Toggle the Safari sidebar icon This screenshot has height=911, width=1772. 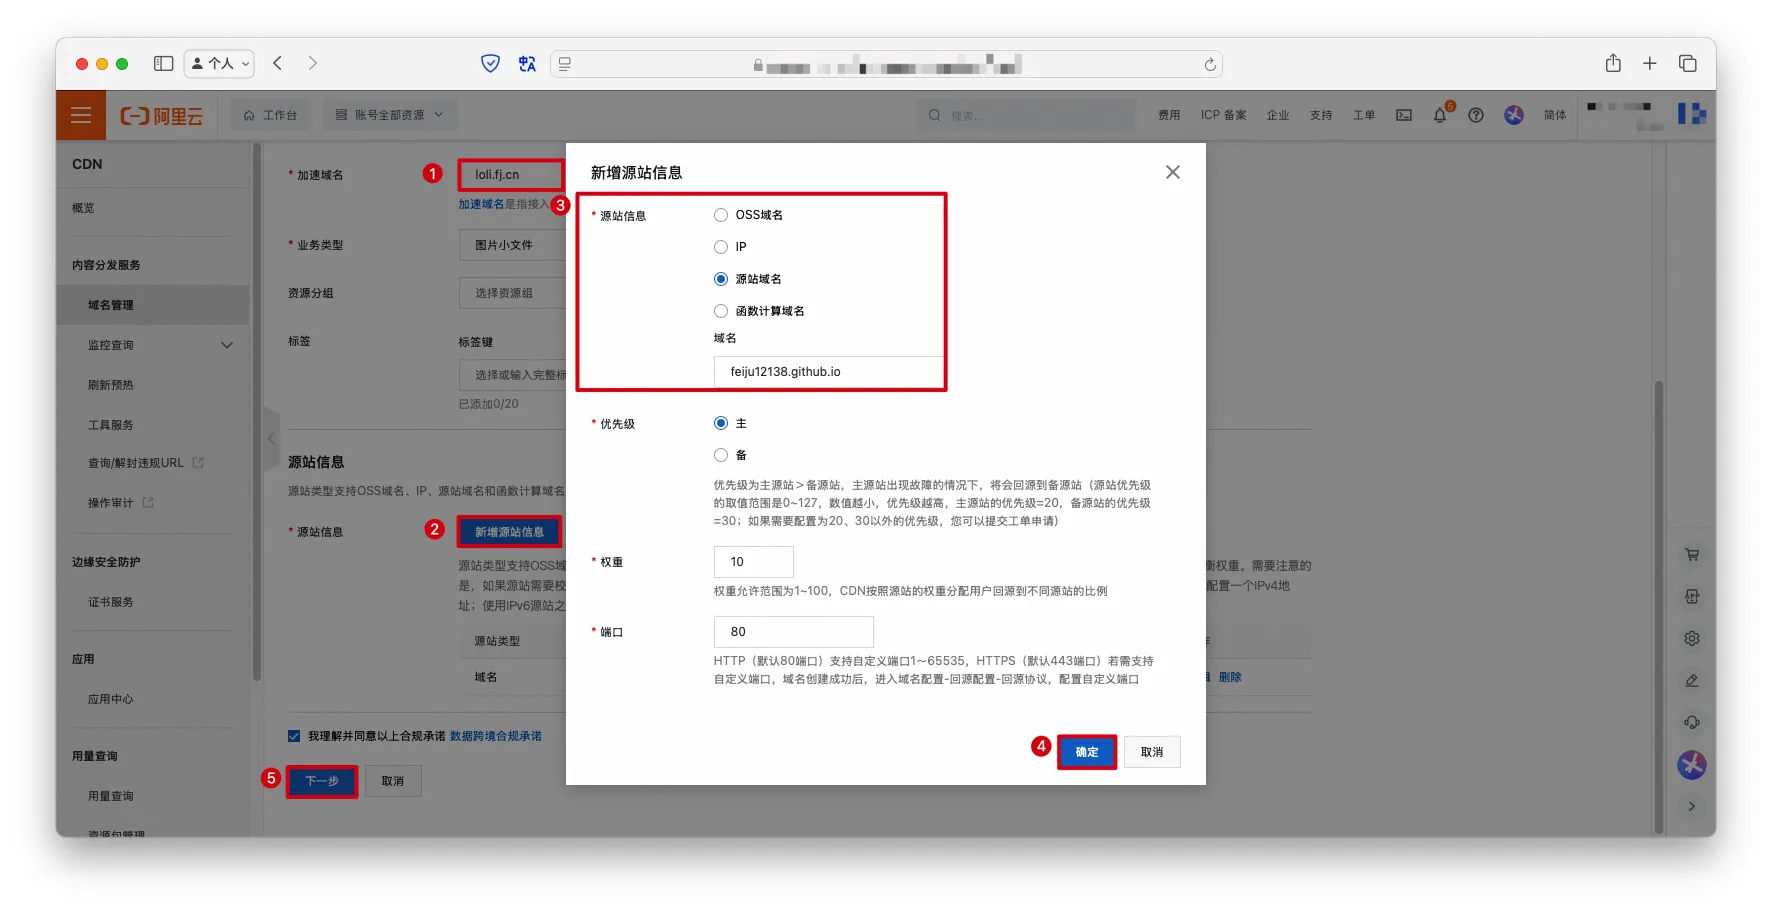pyautogui.click(x=163, y=63)
